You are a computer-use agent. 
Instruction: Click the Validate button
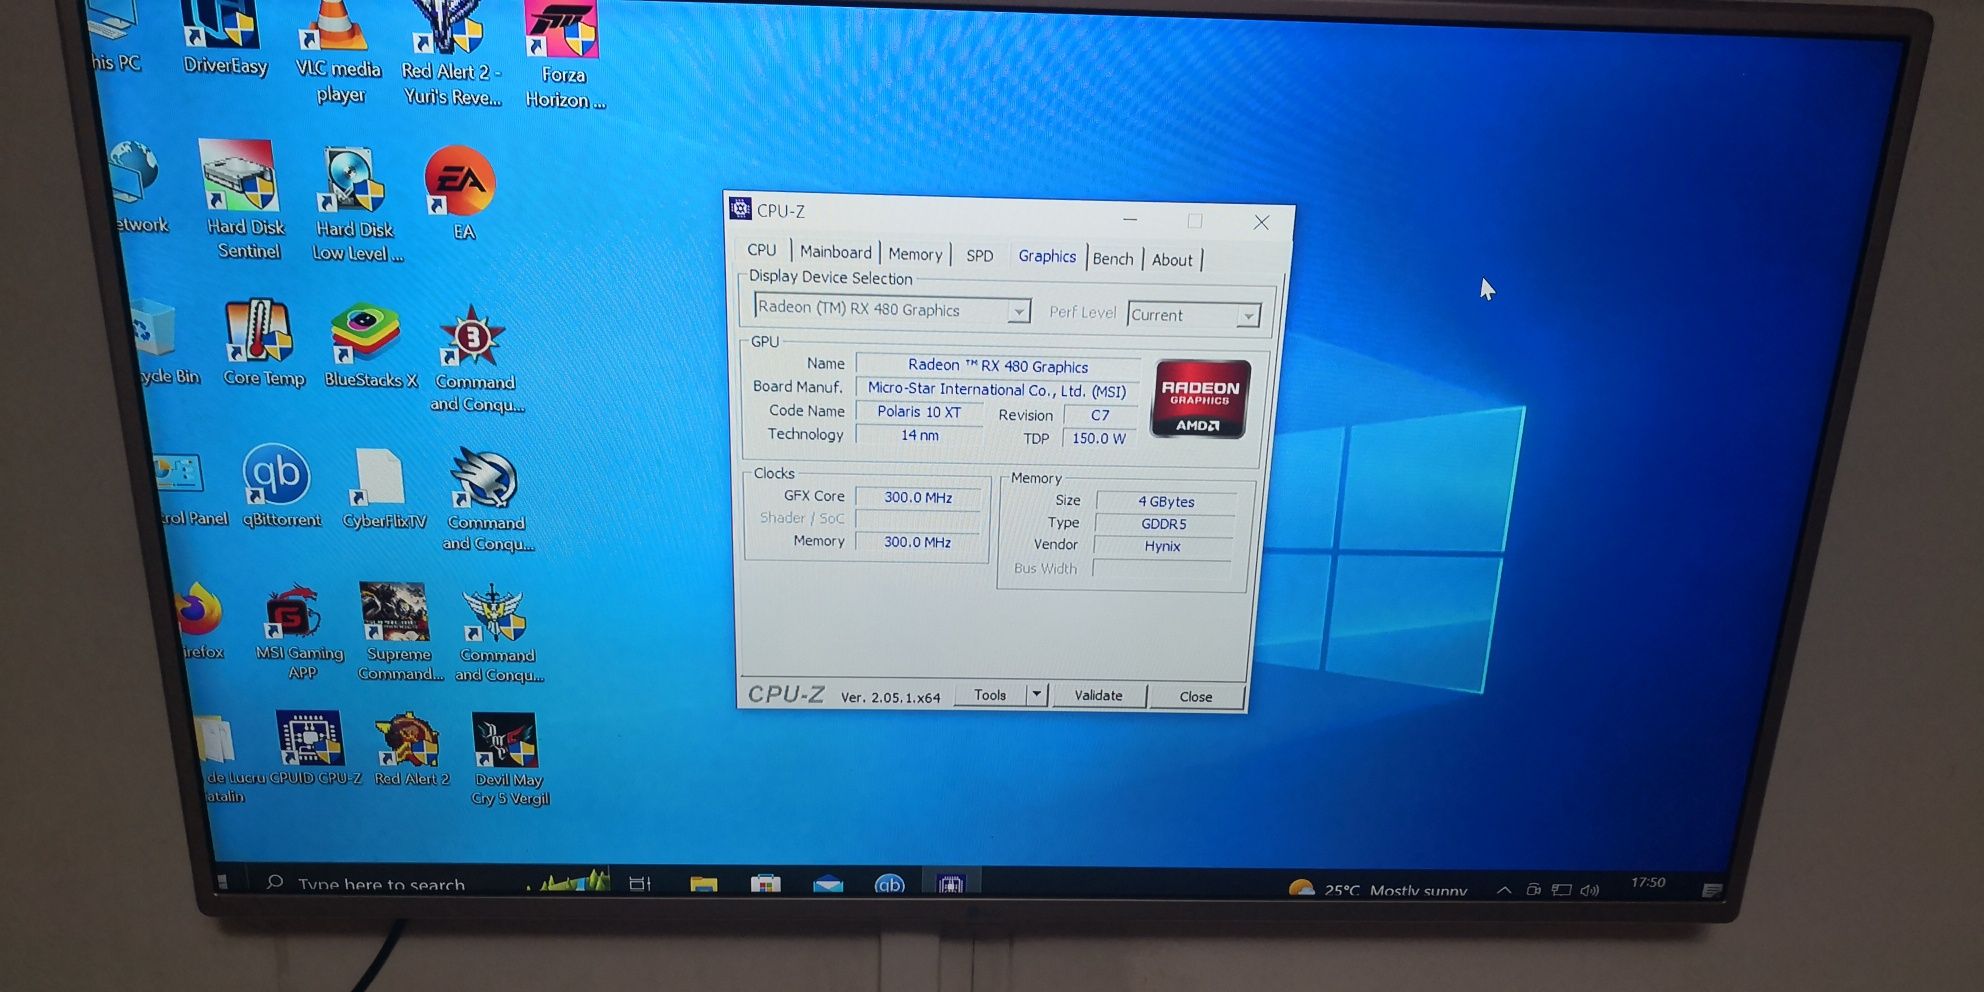(x=1098, y=695)
